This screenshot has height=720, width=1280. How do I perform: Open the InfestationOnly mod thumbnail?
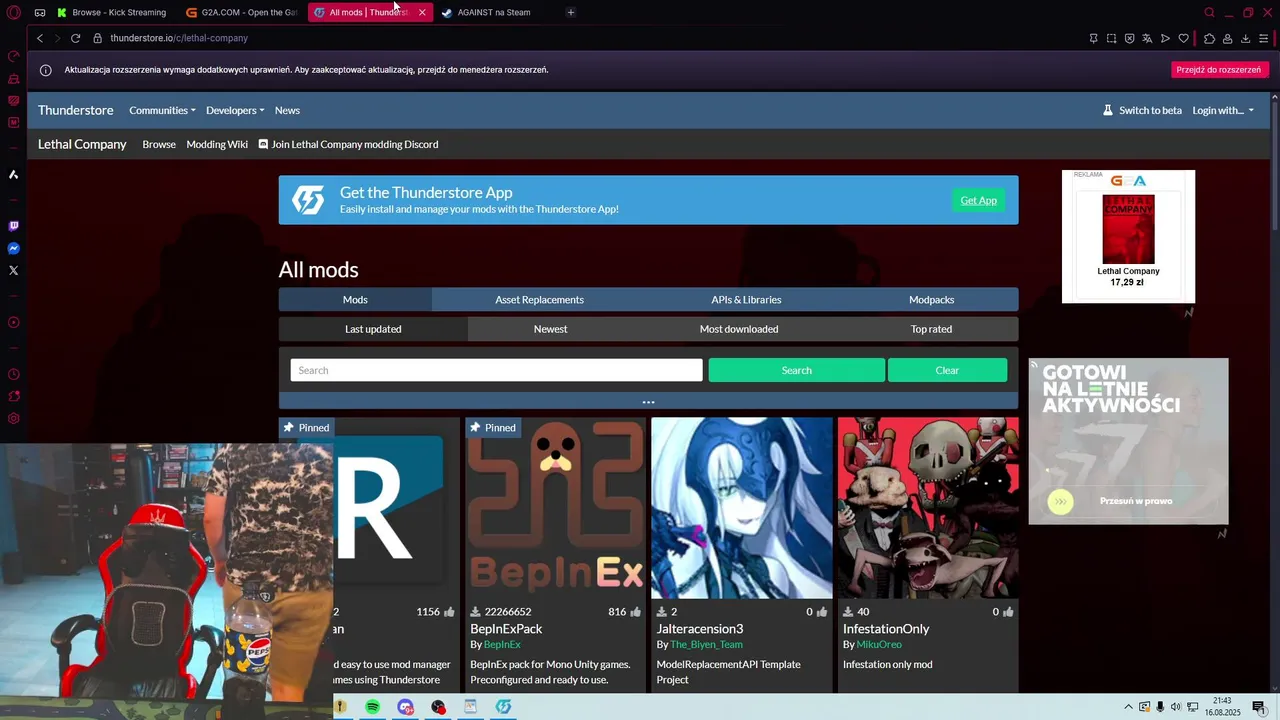pyautogui.click(x=928, y=508)
